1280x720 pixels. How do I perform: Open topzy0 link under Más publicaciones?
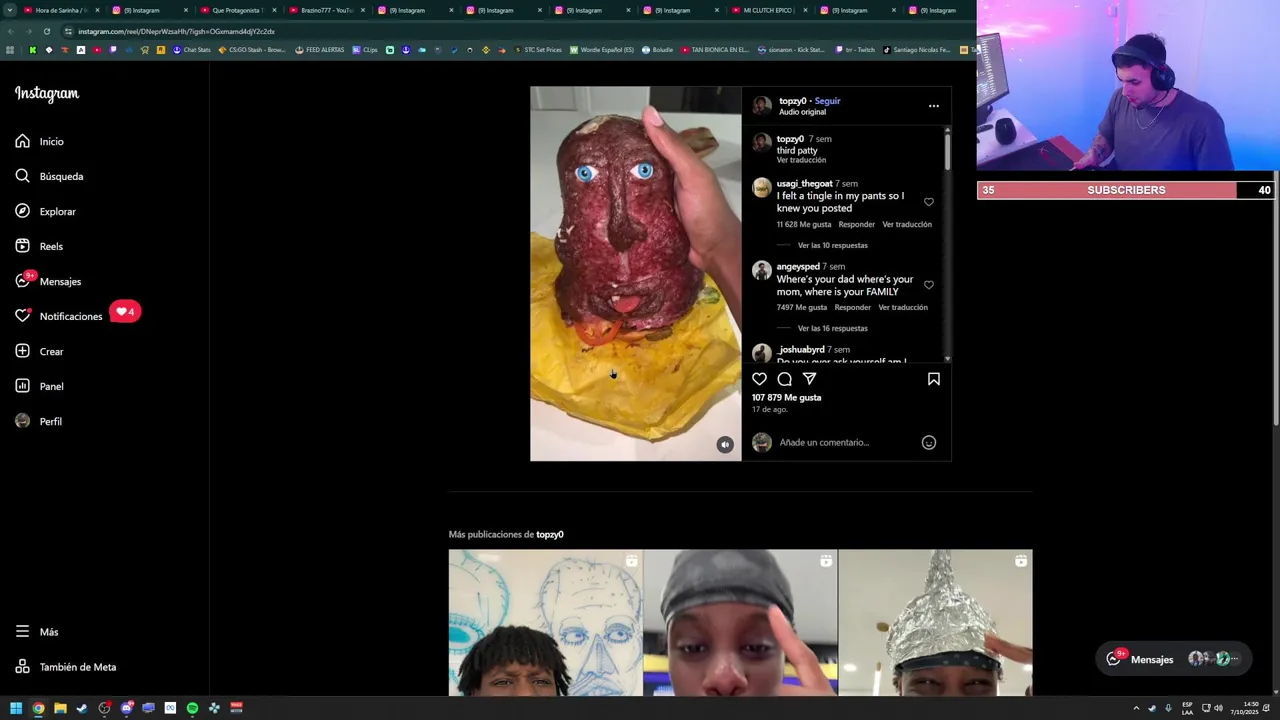coord(549,534)
